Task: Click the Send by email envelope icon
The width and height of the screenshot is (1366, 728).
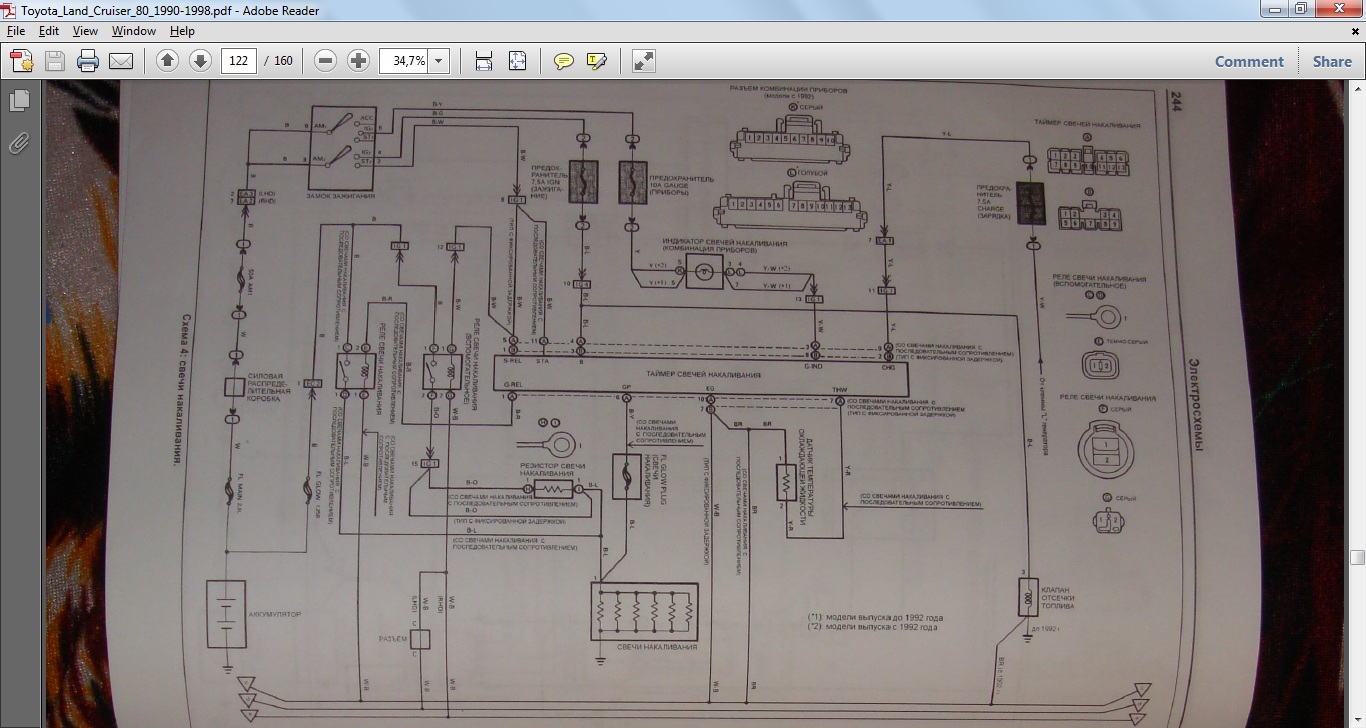Action: 120,61
